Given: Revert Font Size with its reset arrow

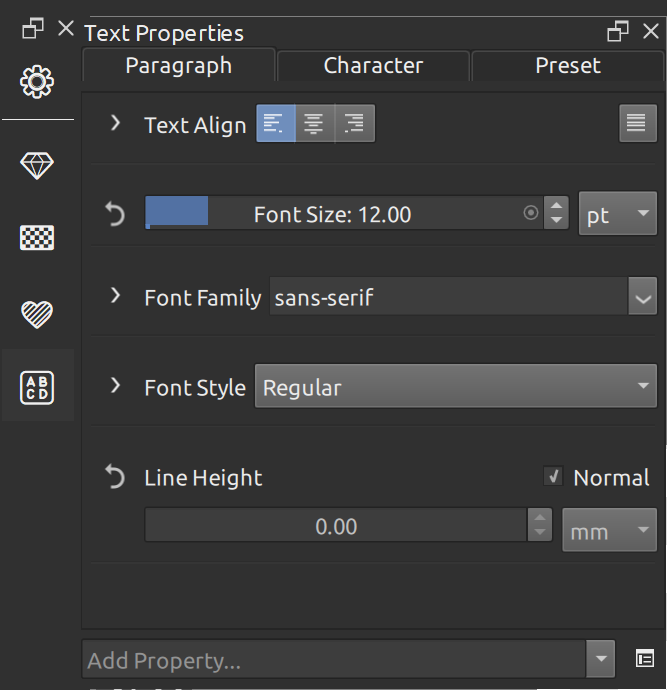Looking at the screenshot, I should [115, 214].
